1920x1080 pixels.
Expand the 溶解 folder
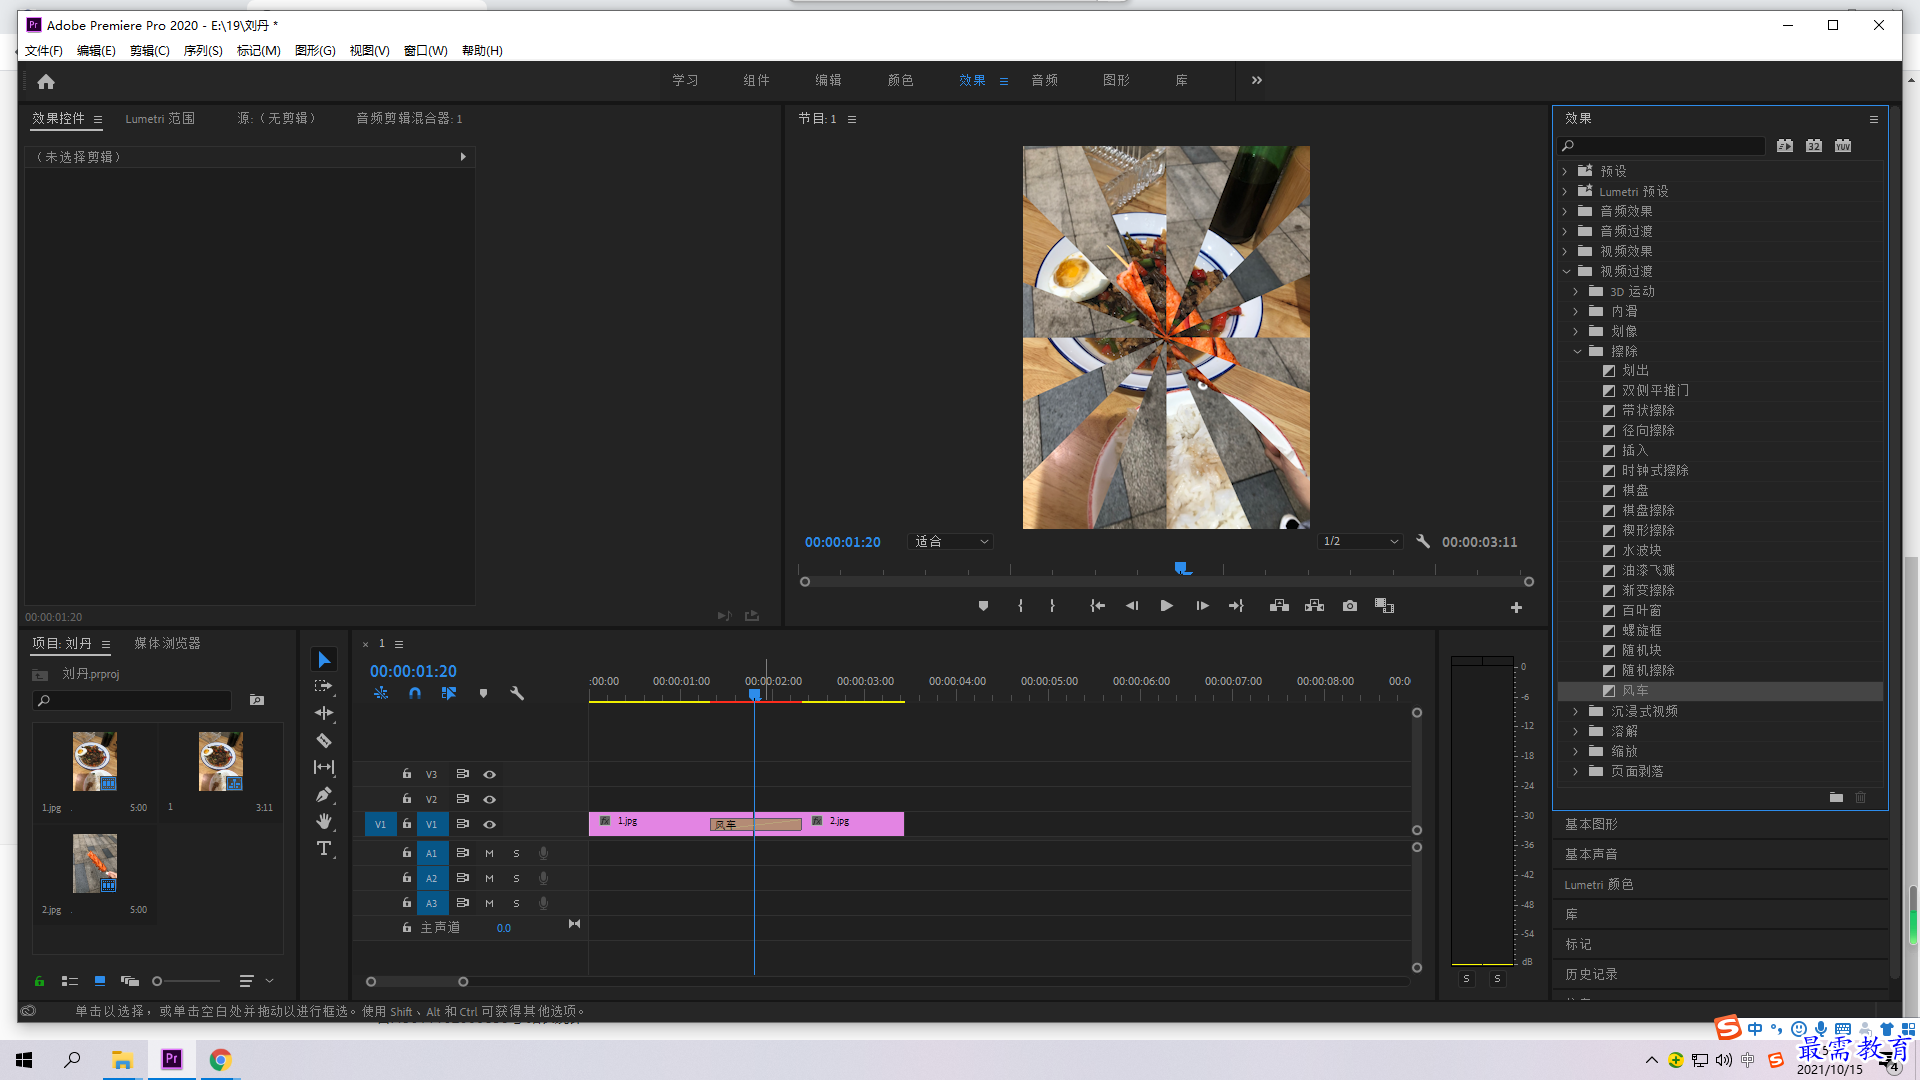coord(1577,731)
